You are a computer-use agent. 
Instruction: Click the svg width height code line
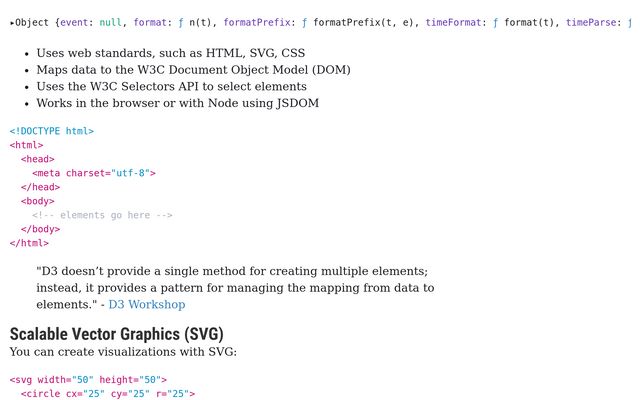pyautogui.click(x=88, y=380)
